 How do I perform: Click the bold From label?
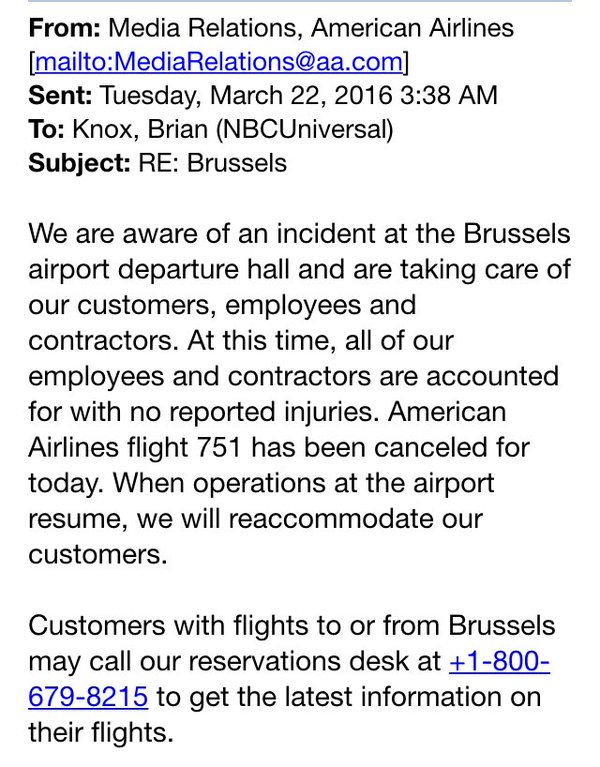pos(63,28)
